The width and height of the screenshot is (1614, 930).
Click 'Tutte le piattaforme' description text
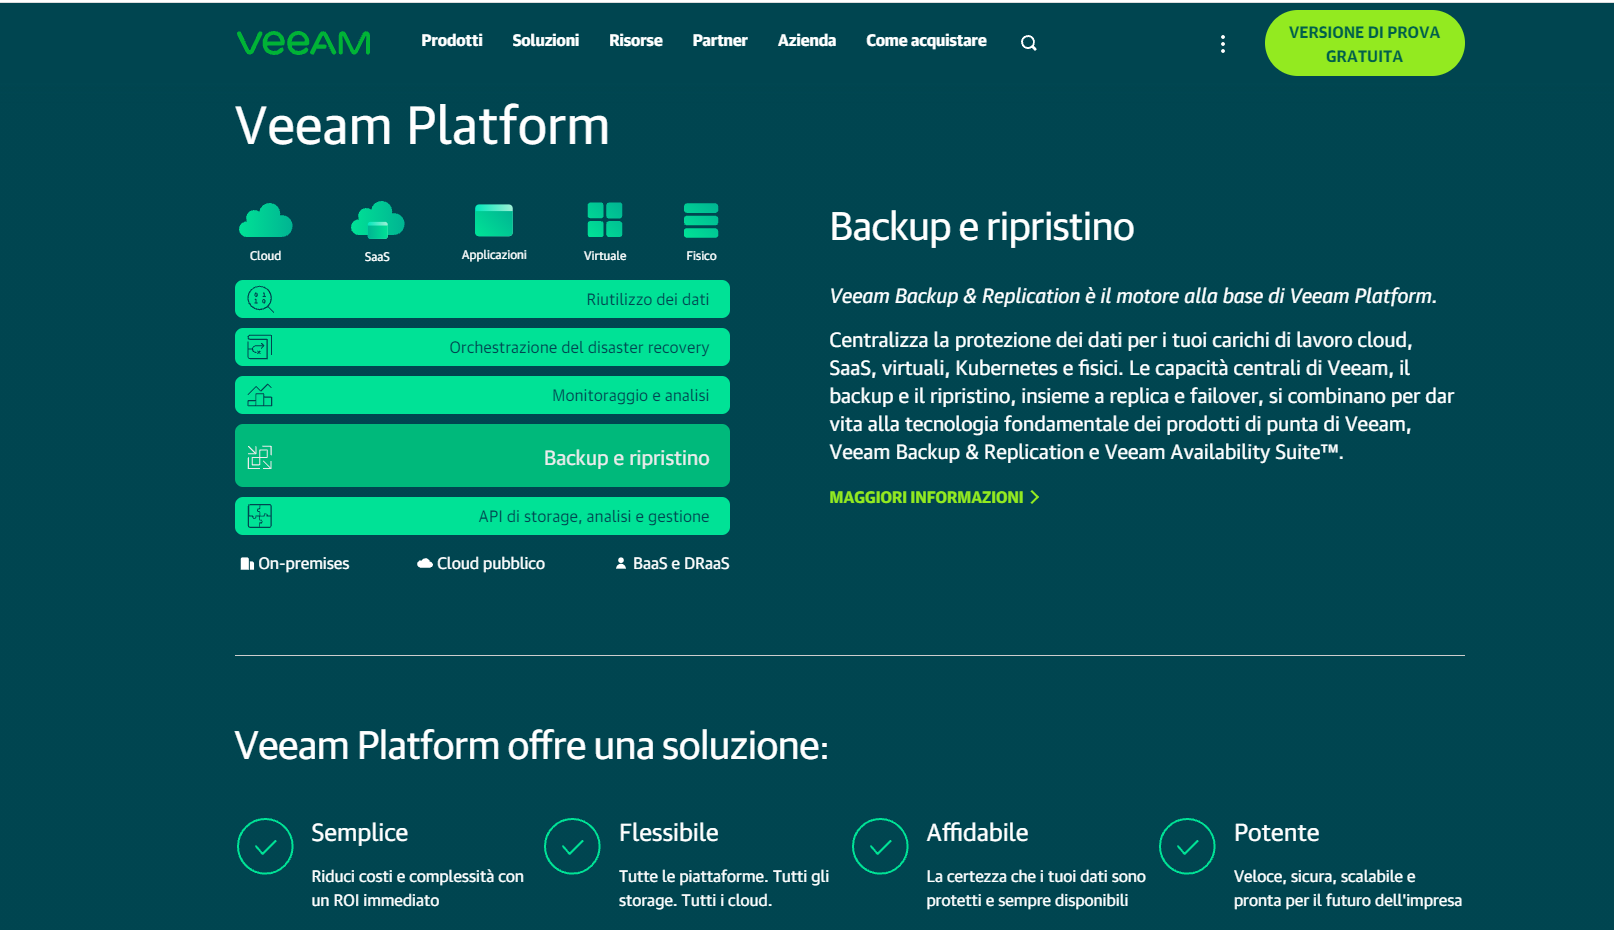coord(724,888)
